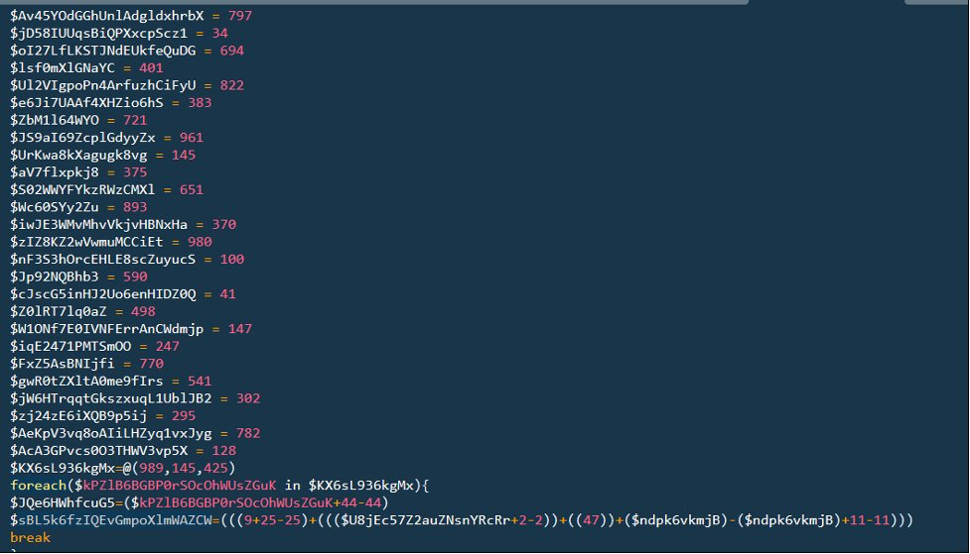Click the variable $jW6HTrqqtGkszxuqL1UblJB2
Image resolution: width=970 pixels, height=554 pixels.
(x=111, y=398)
